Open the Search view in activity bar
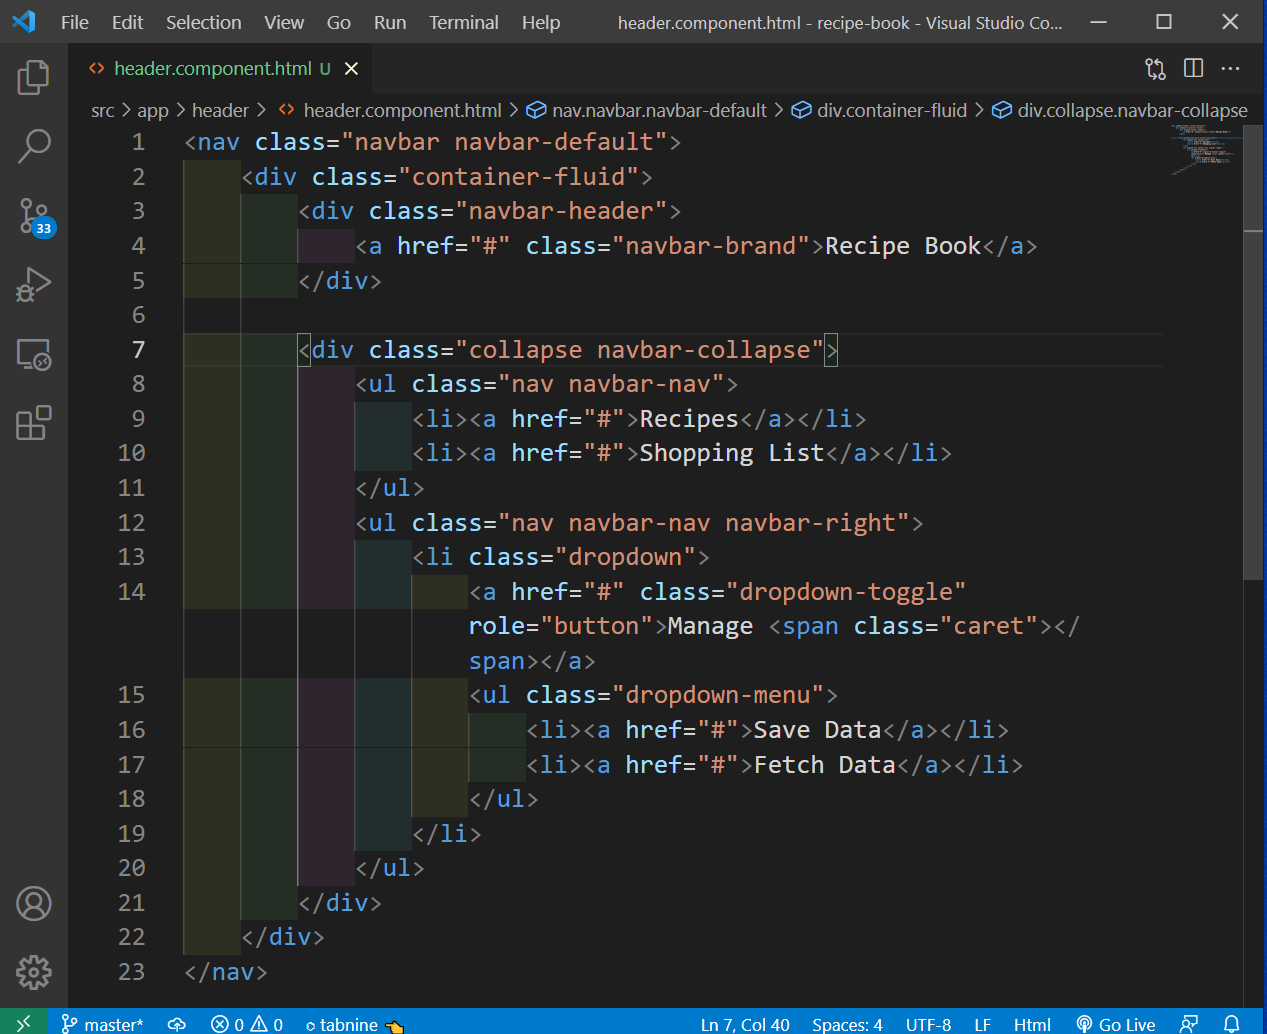 pos(33,146)
